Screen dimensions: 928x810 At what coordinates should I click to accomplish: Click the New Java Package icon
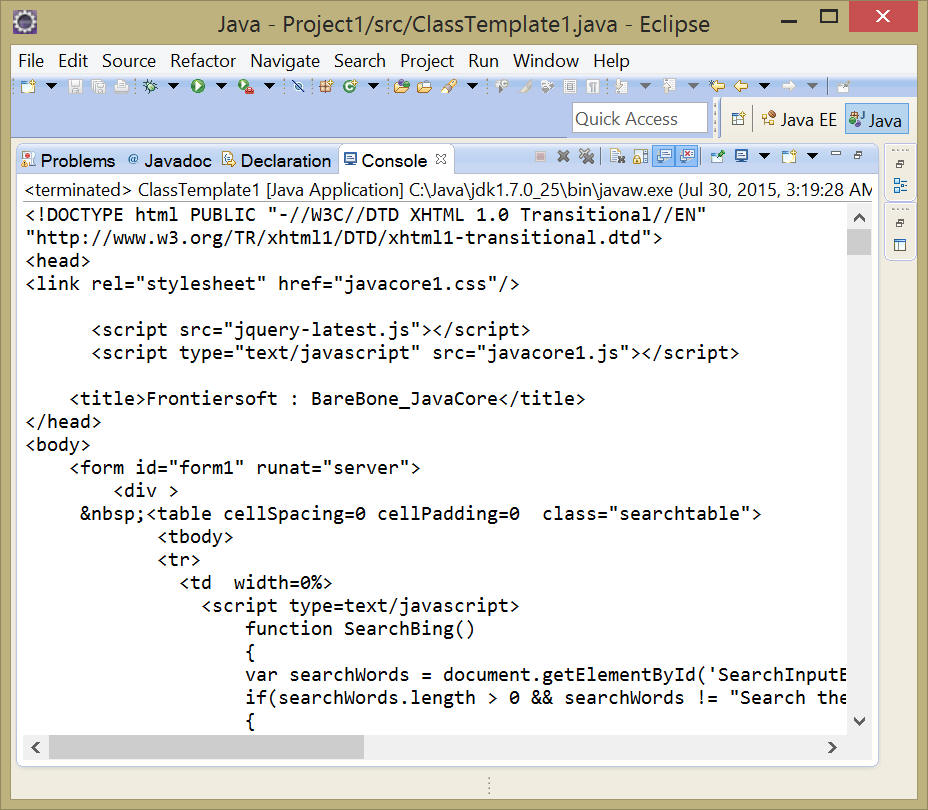pyautogui.click(x=326, y=86)
